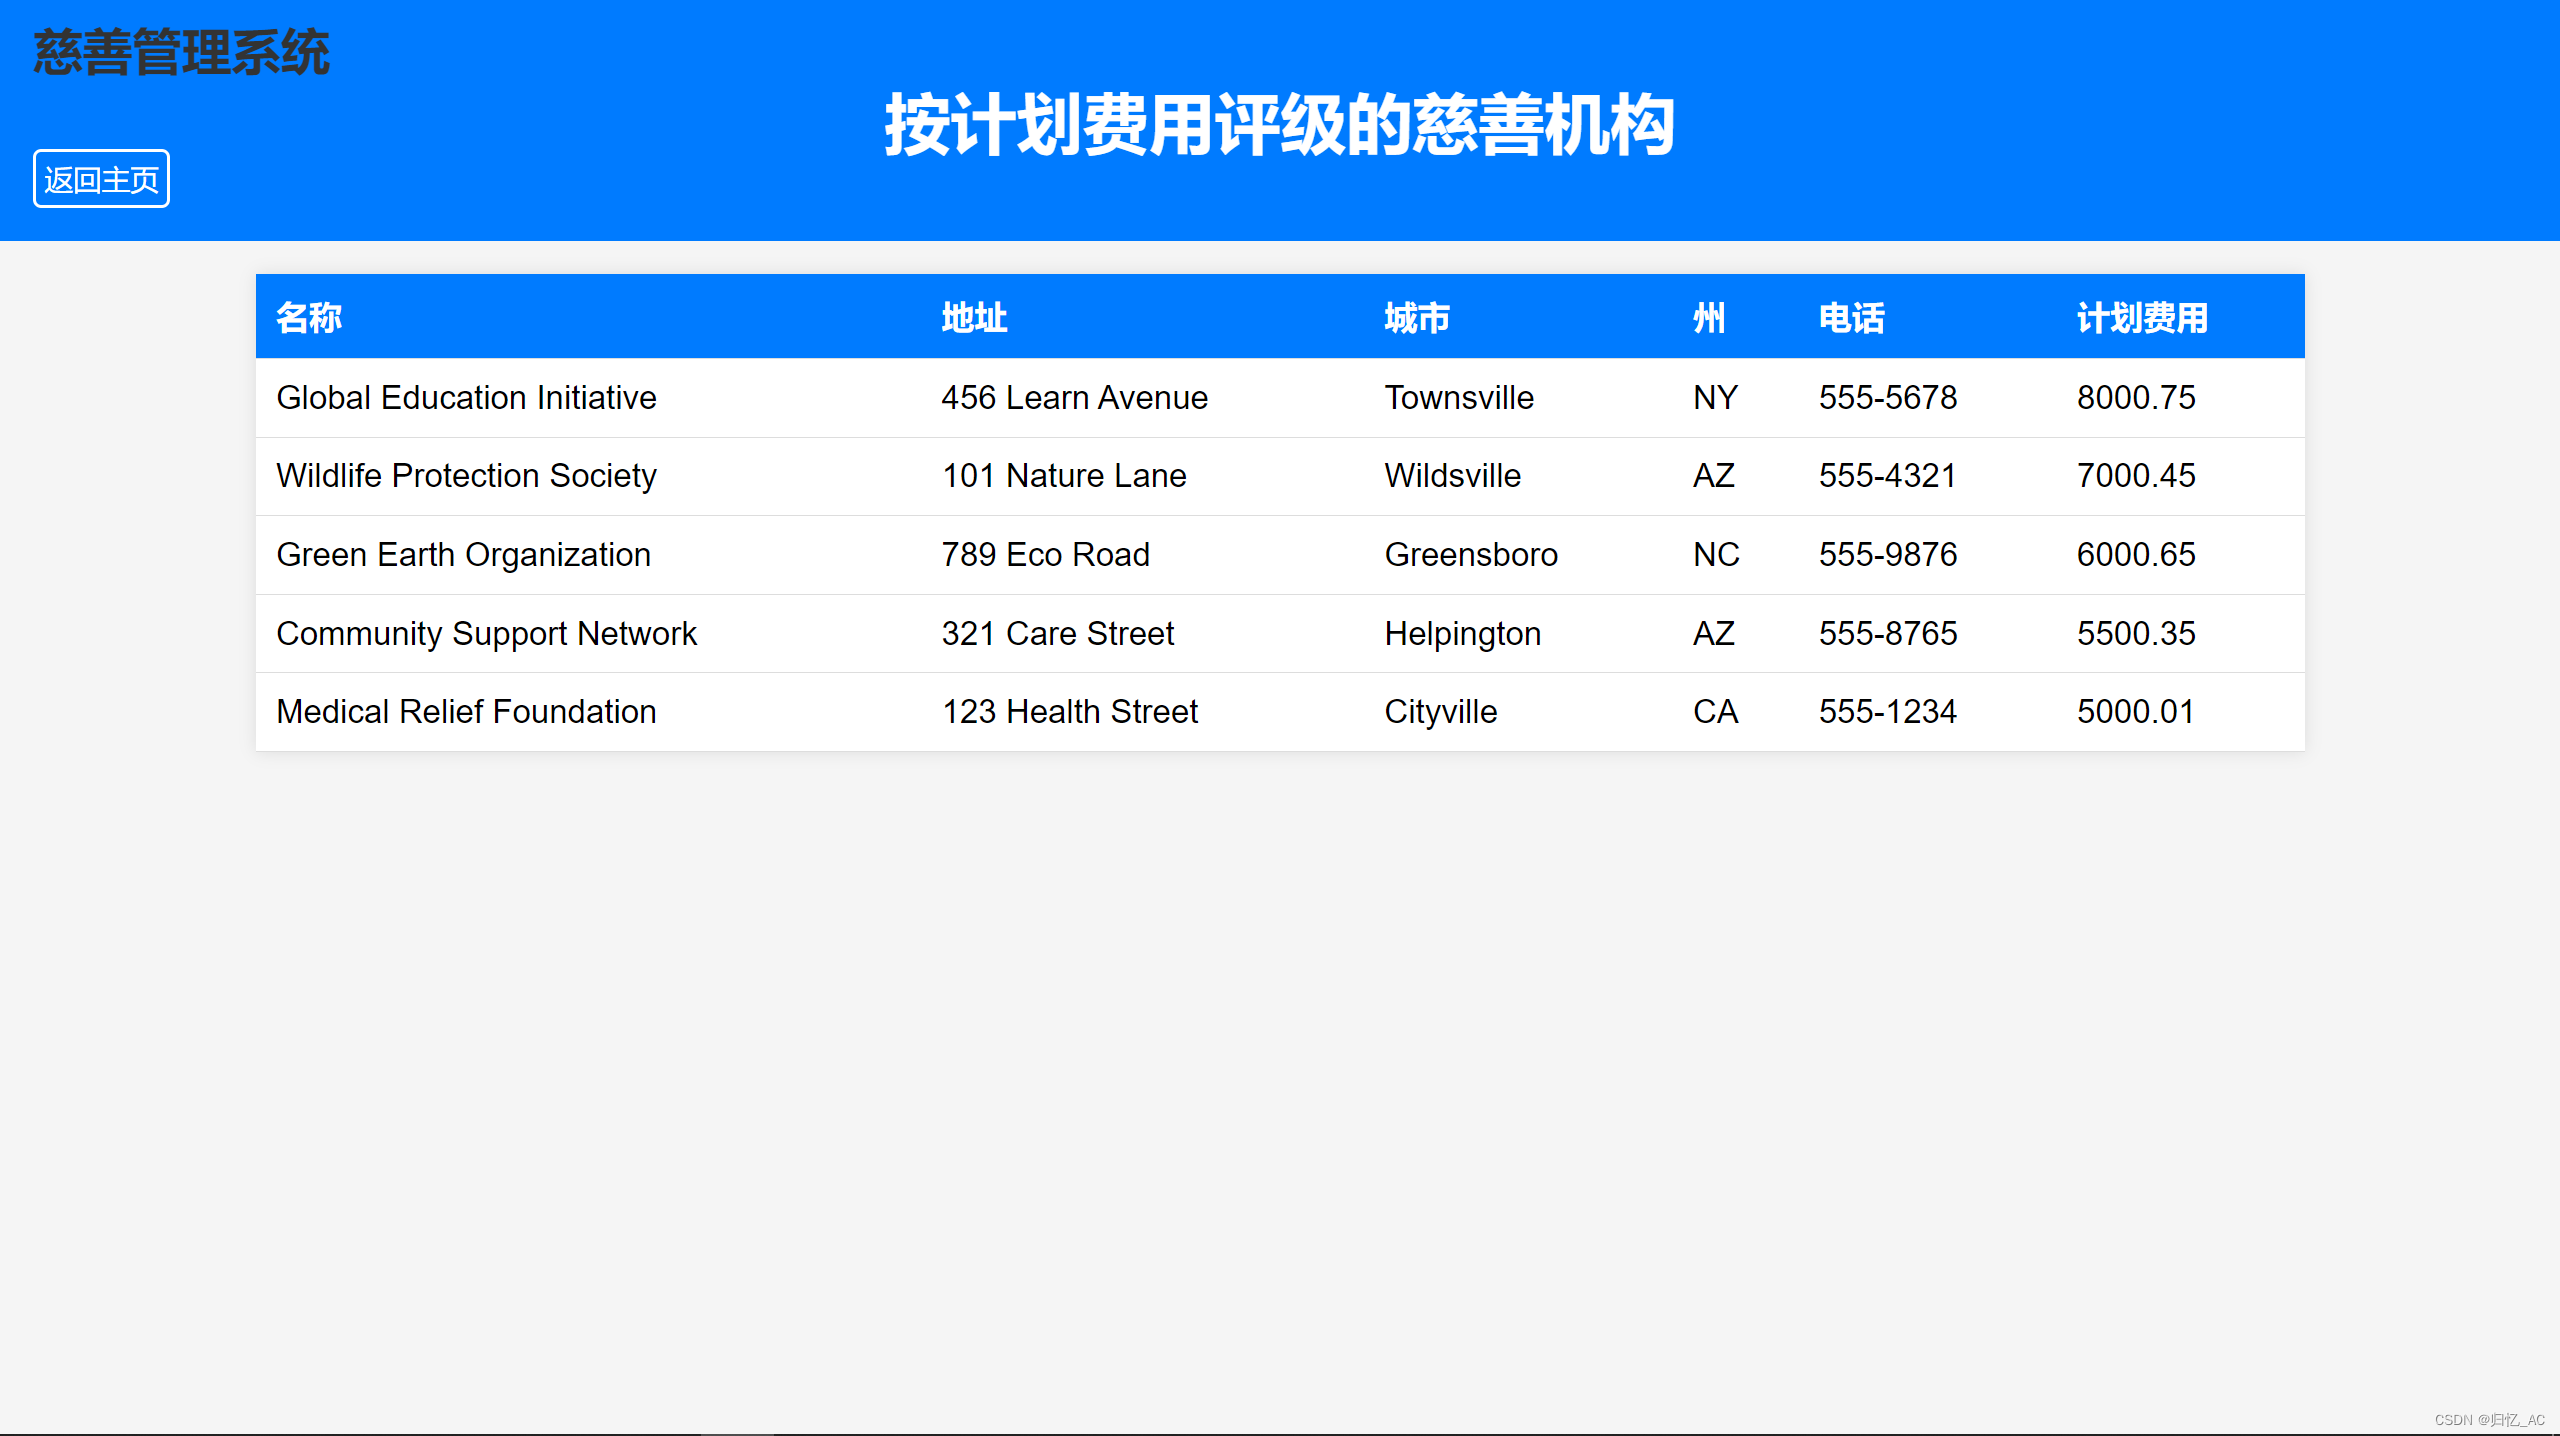Select phone number 555-8765

tap(1887, 633)
